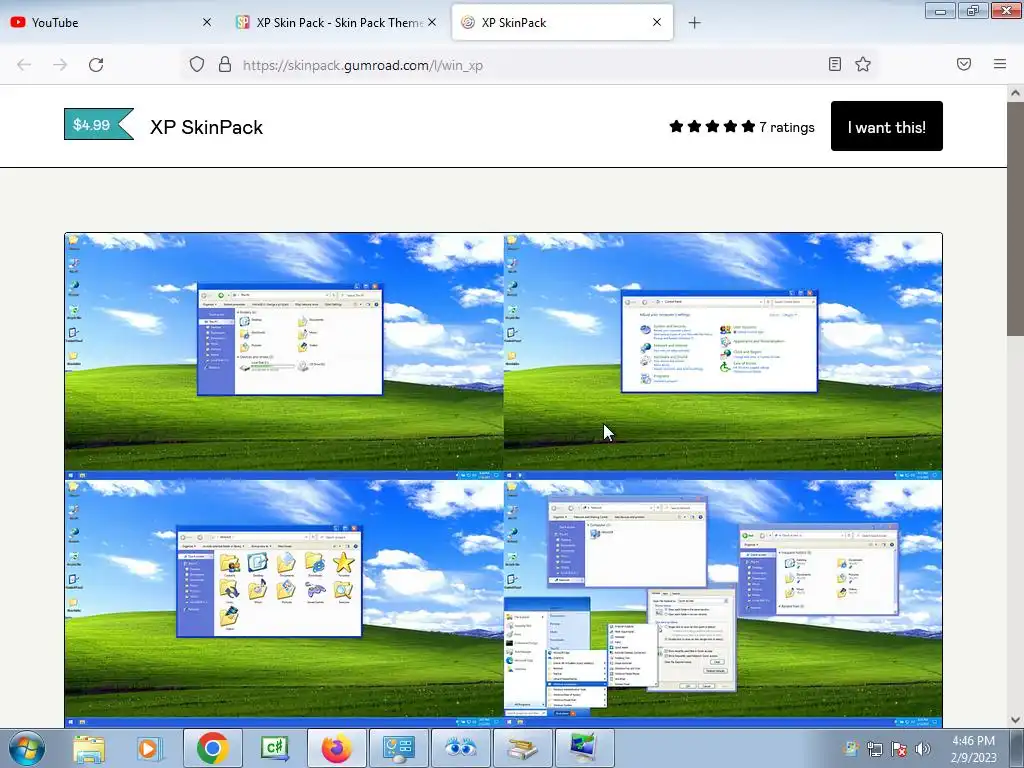Reload the current page
The height and width of the screenshot is (768, 1024).
96,65
